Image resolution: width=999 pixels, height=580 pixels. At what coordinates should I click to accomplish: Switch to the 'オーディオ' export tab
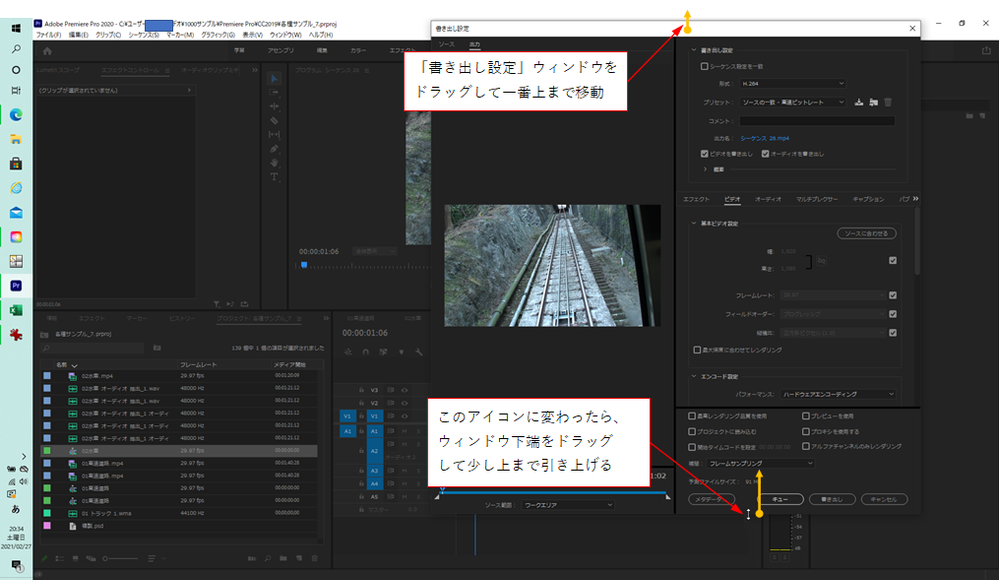click(768, 199)
